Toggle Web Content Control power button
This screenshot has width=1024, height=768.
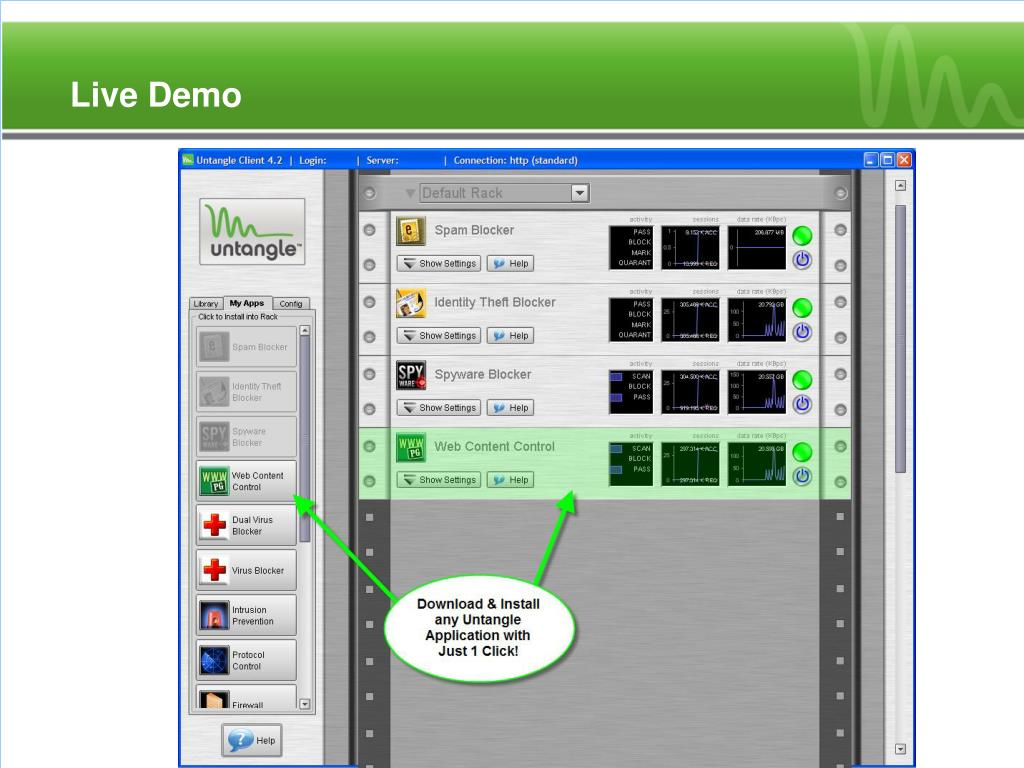pyautogui.click(x=802, y=476)
